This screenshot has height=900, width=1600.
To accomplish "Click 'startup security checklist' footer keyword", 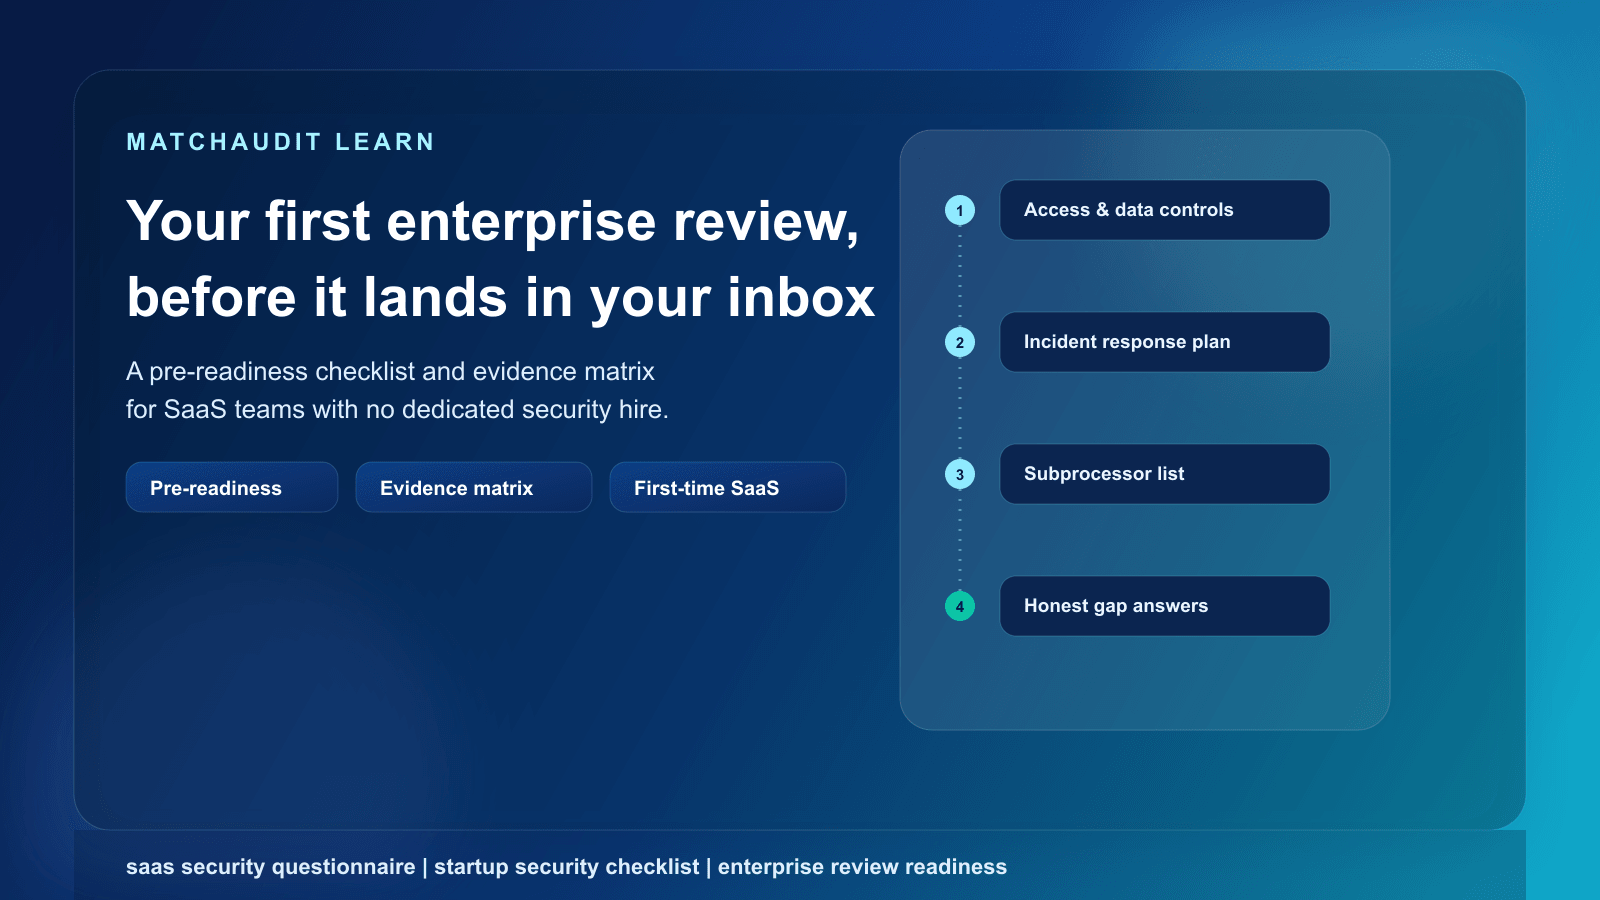I will pos(566,867).
